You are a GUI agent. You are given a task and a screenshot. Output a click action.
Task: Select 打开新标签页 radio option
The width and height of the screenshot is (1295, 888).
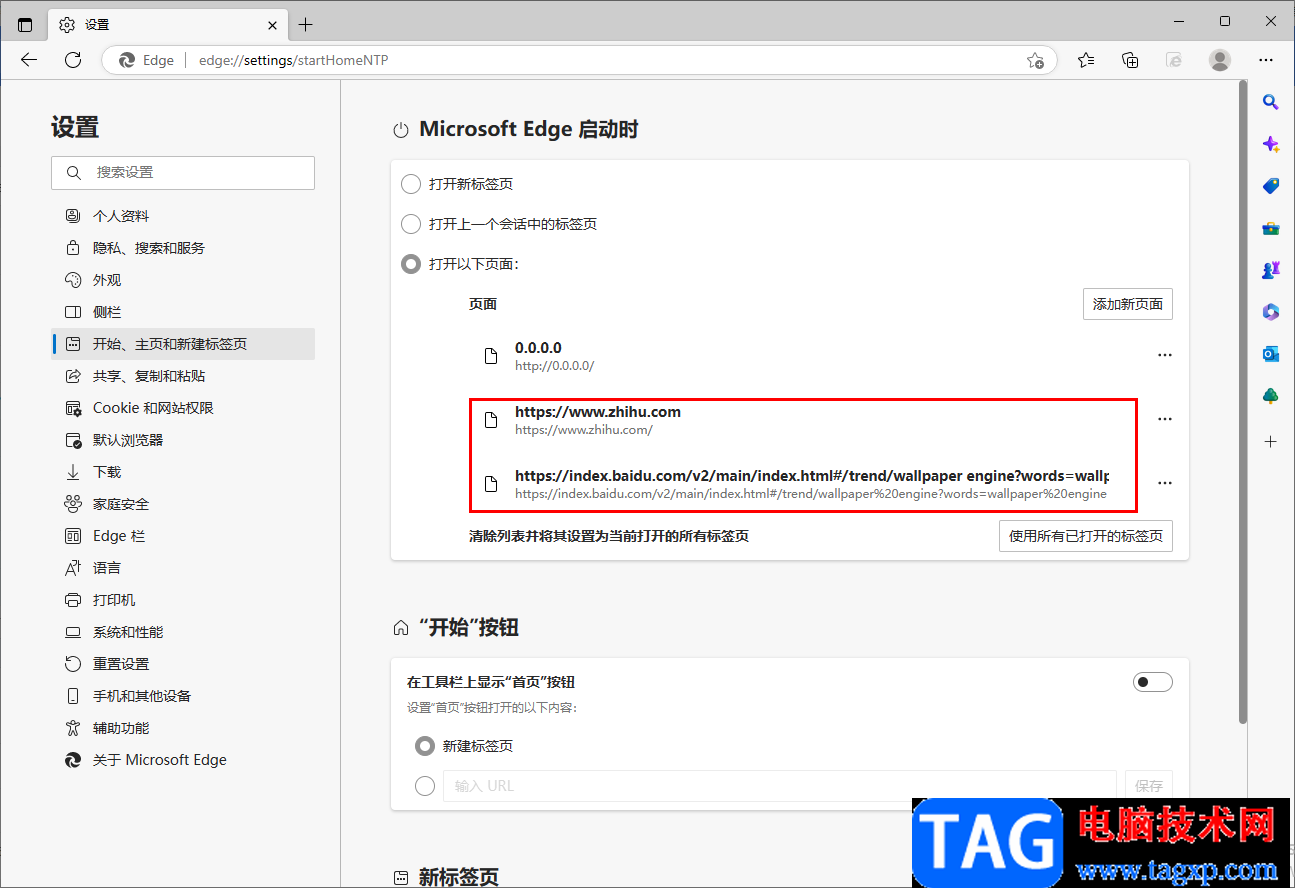[410, 184]
